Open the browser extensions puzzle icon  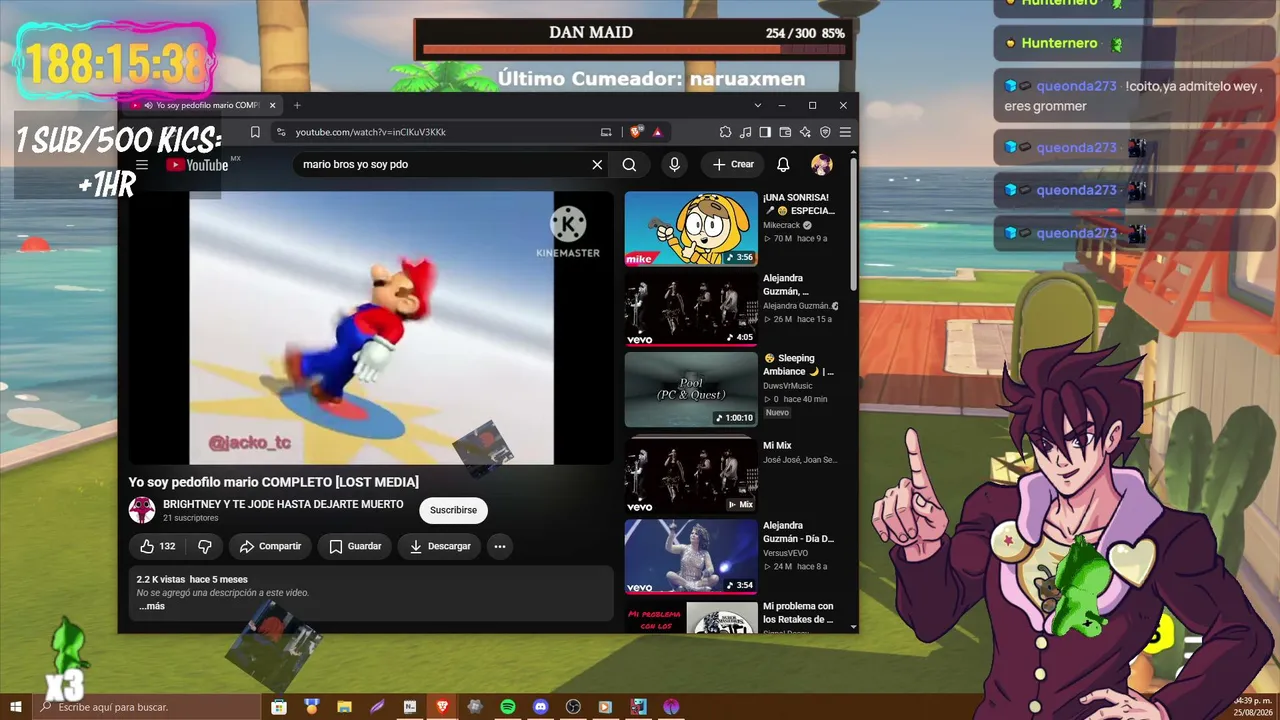pos(726,132)
